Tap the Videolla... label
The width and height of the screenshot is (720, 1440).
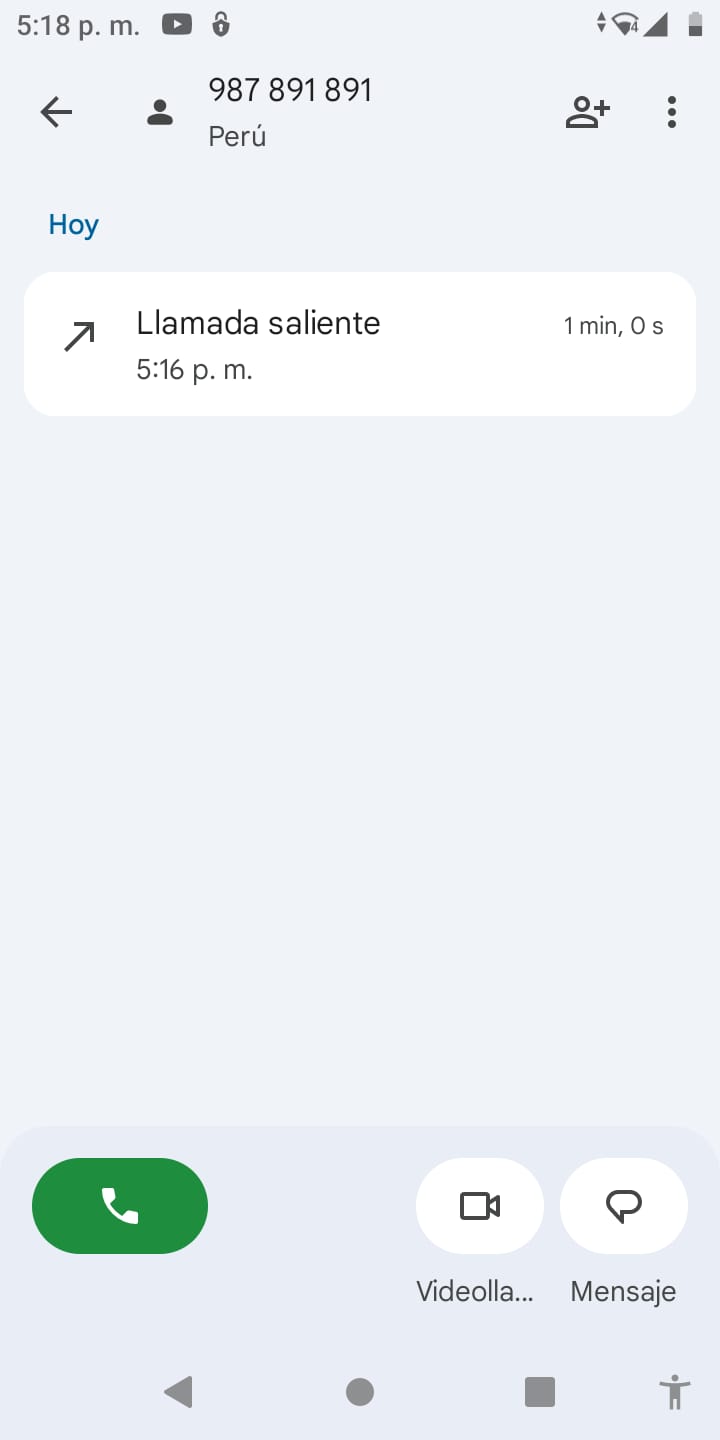coord(475,1291)
